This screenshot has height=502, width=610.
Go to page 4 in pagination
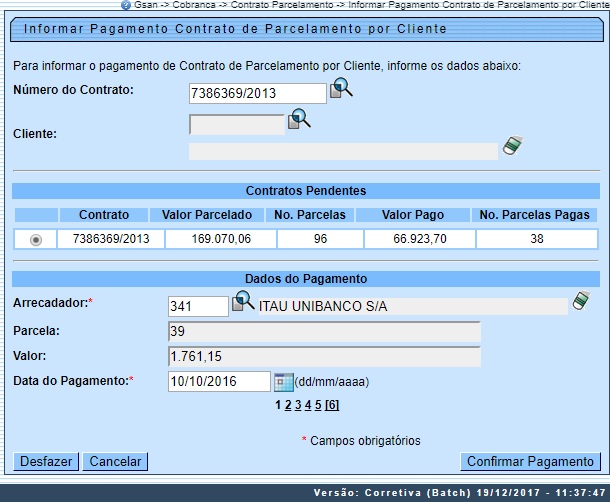click(308, 405)
